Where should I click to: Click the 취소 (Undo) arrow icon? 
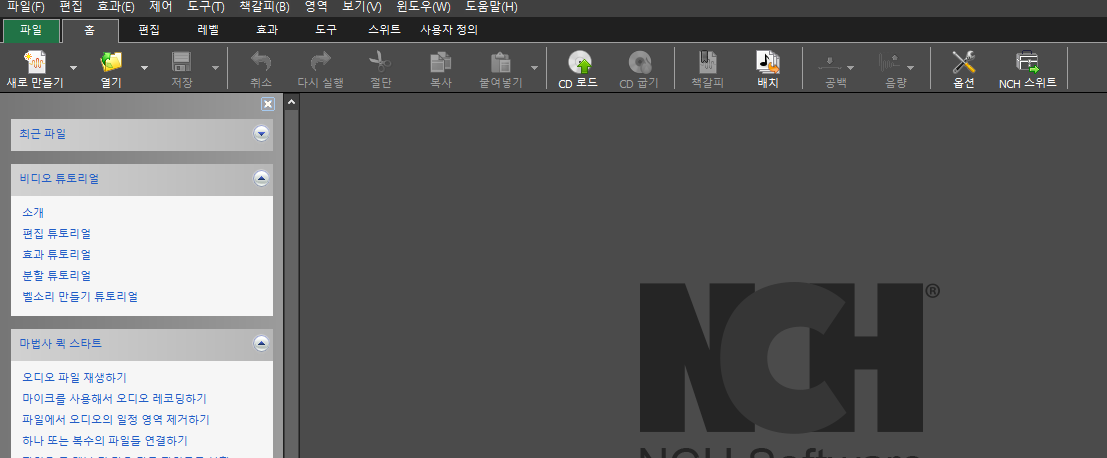coord(261,62)
